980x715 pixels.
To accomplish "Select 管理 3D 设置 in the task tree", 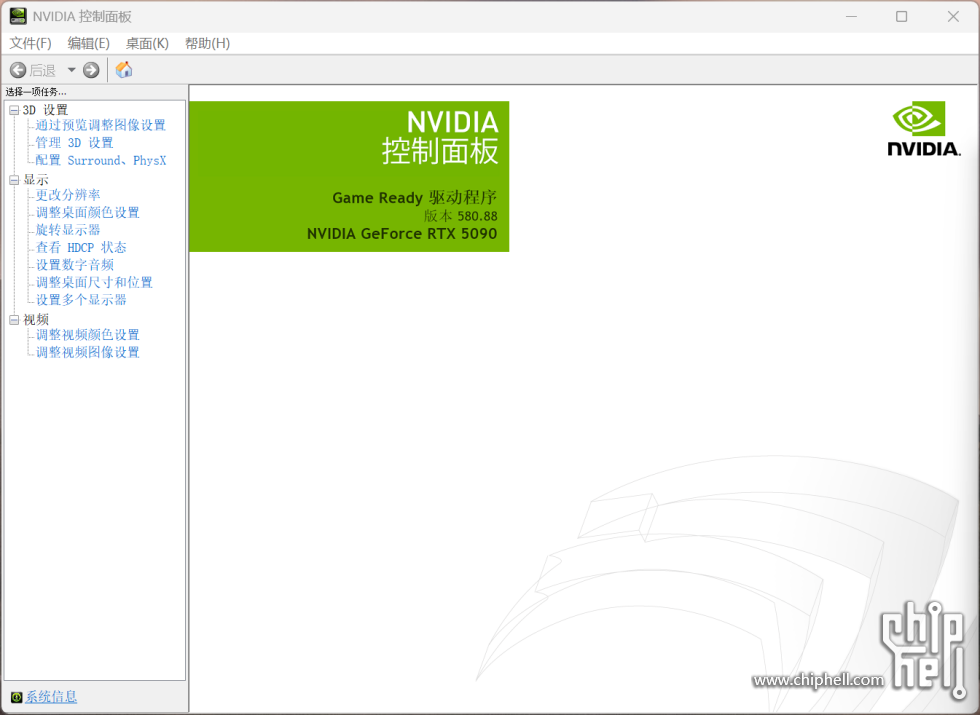I will coord(74,142).
